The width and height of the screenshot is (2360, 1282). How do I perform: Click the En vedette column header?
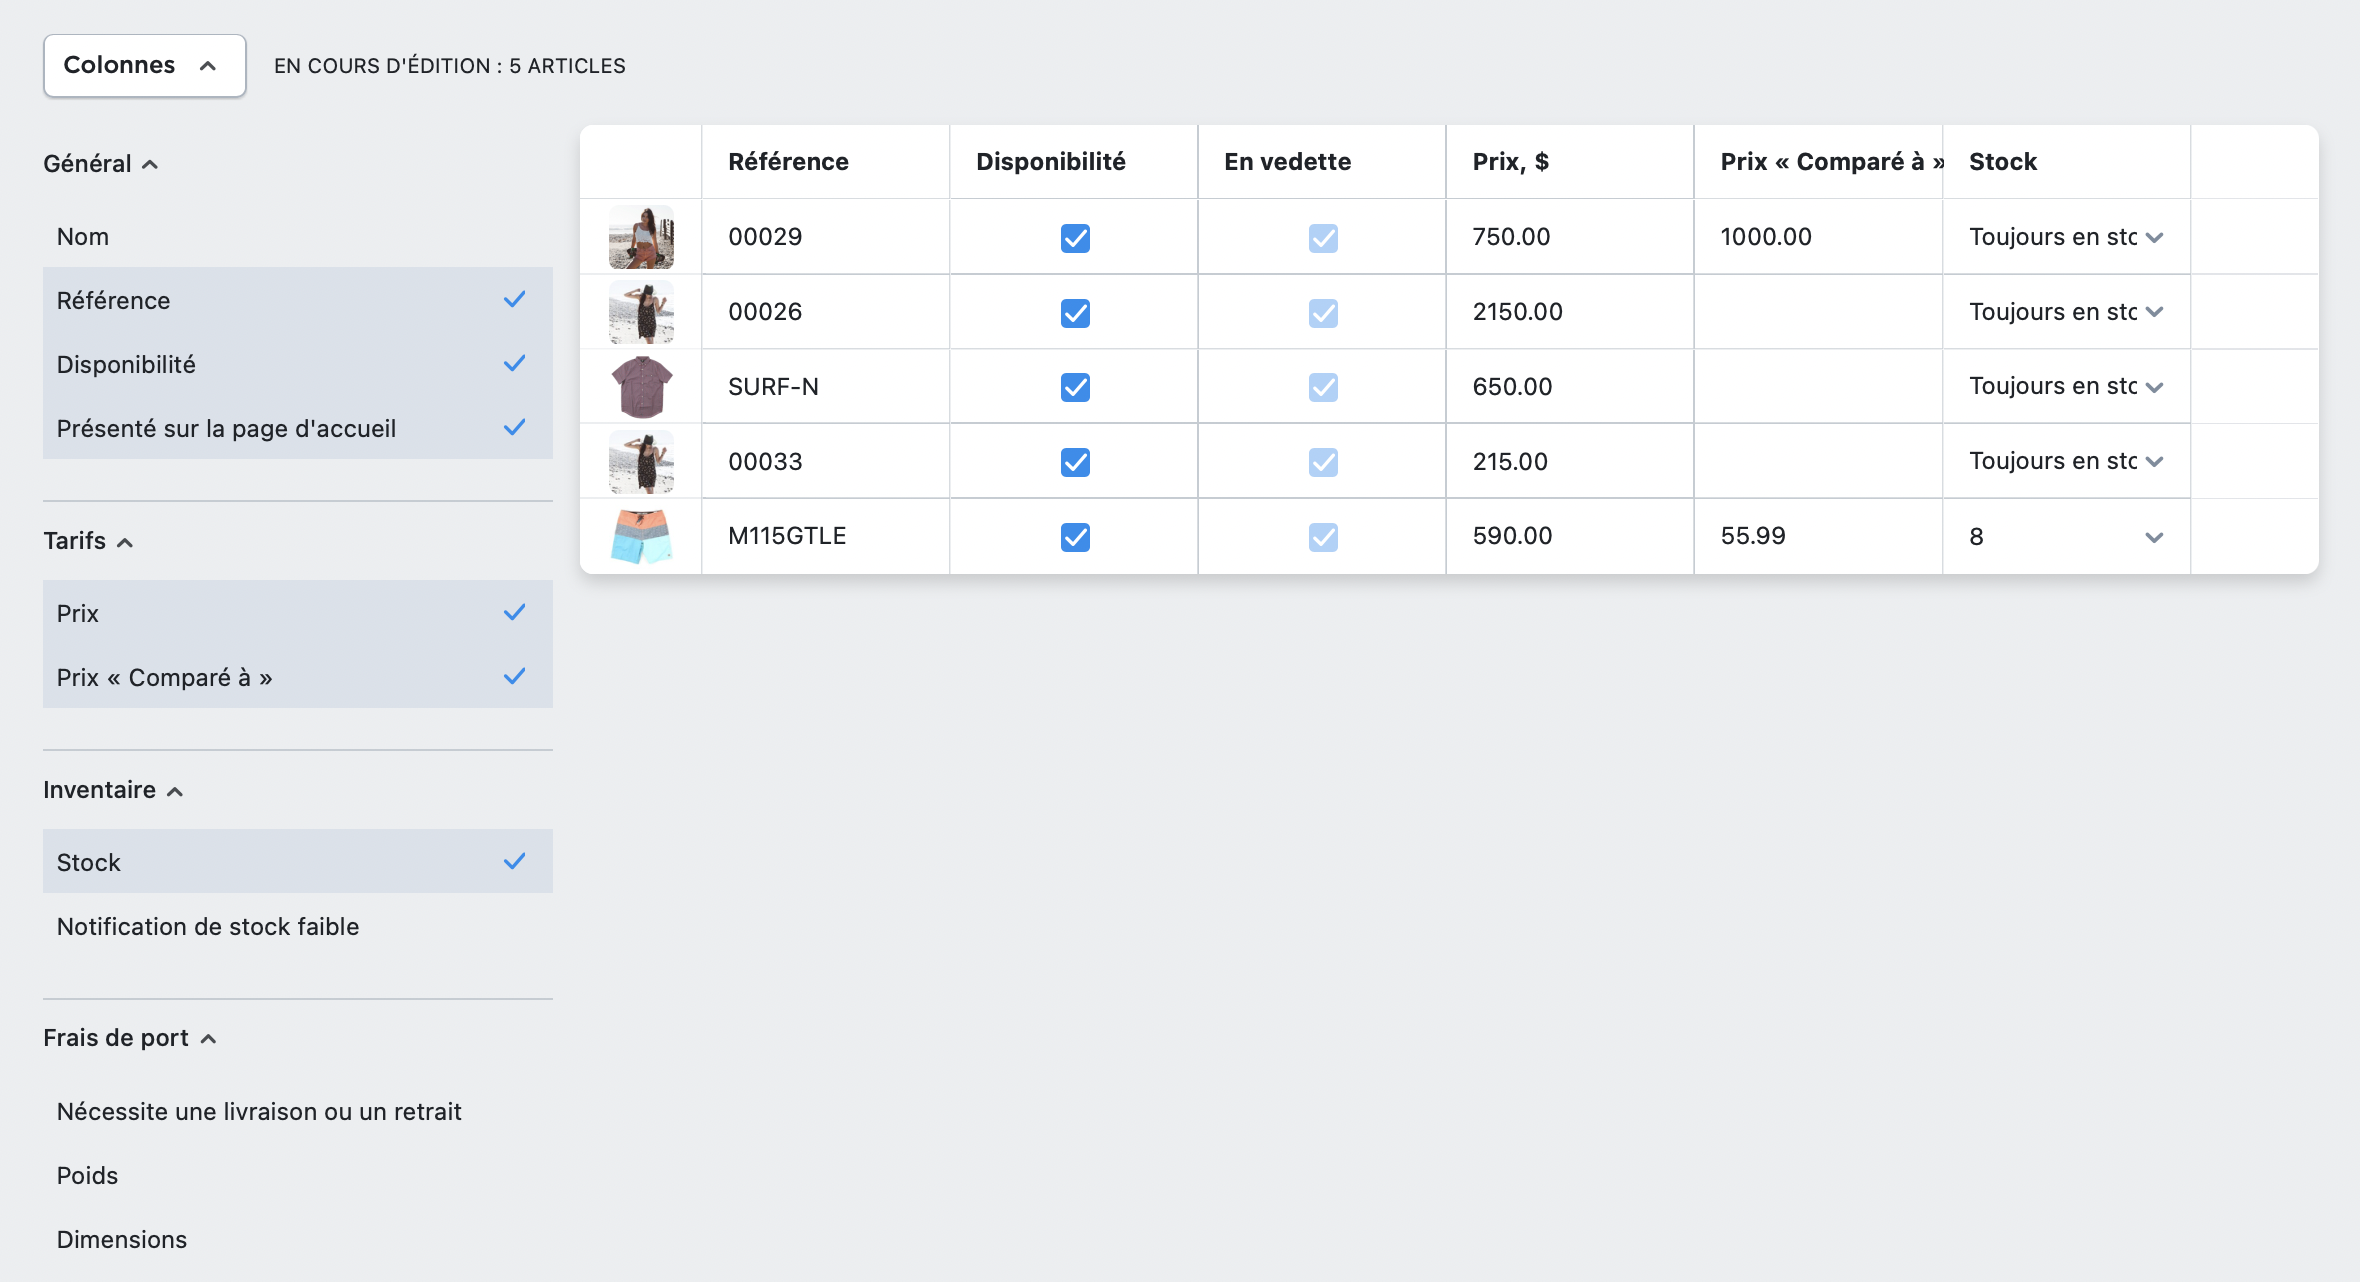pyautogui.click(x=1321, y=162)
